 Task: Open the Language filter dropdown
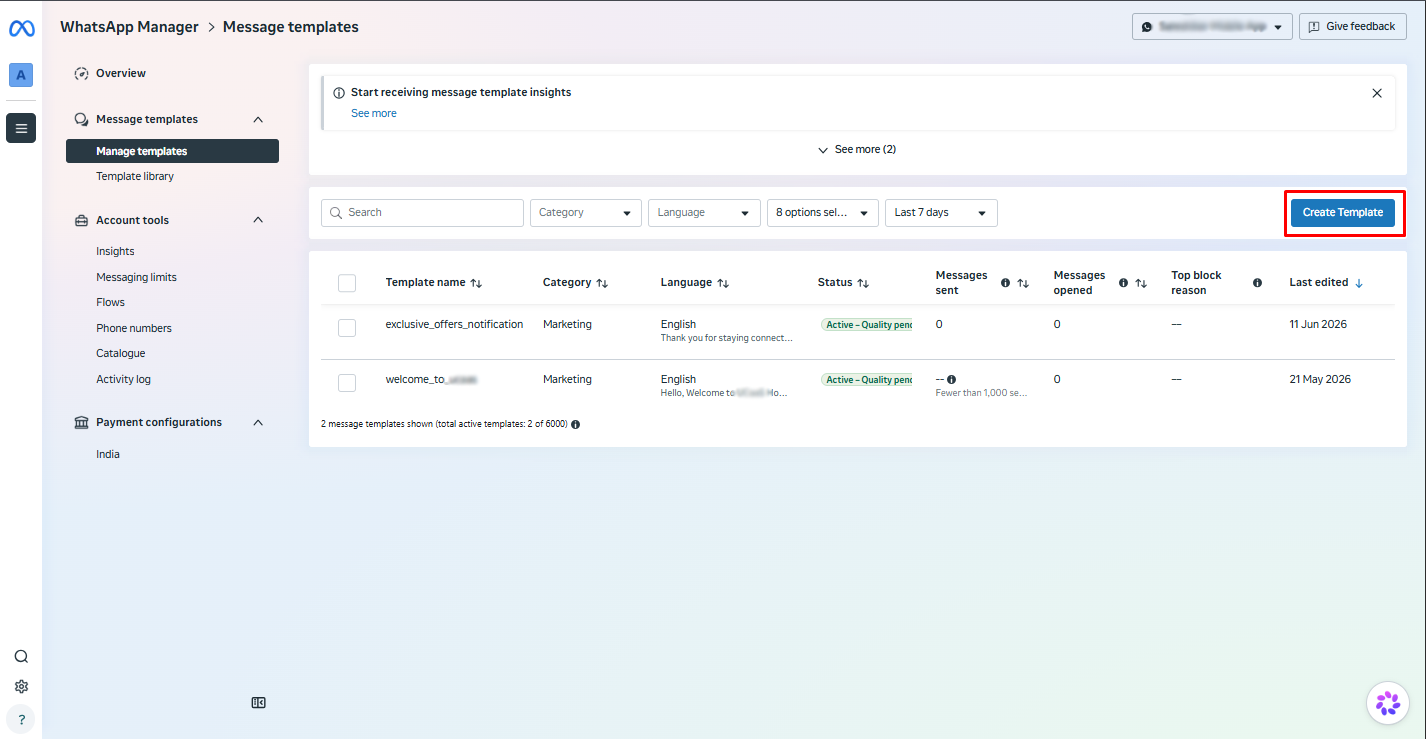(x=704, y=213)
